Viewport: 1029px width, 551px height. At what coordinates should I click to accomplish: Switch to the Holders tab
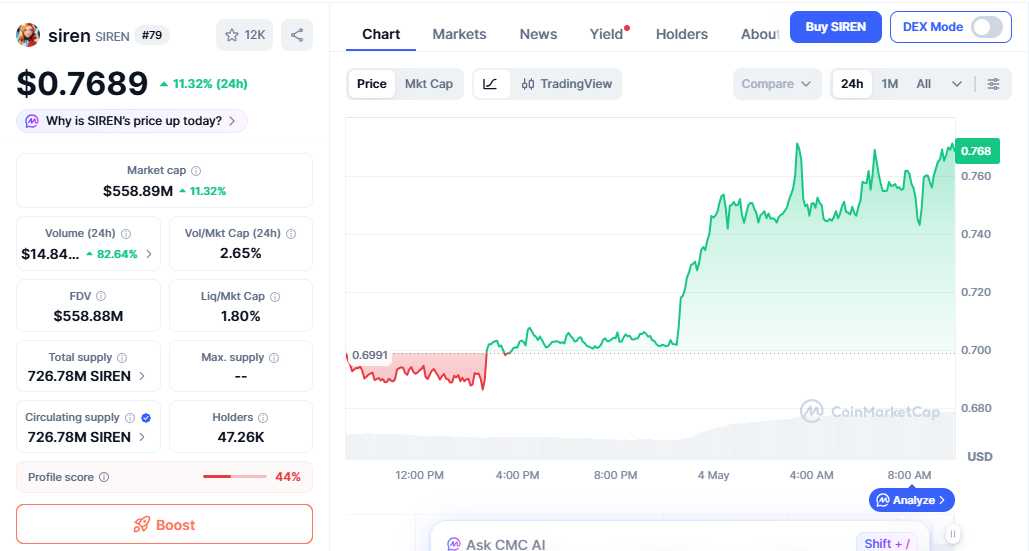coord(682,34)
